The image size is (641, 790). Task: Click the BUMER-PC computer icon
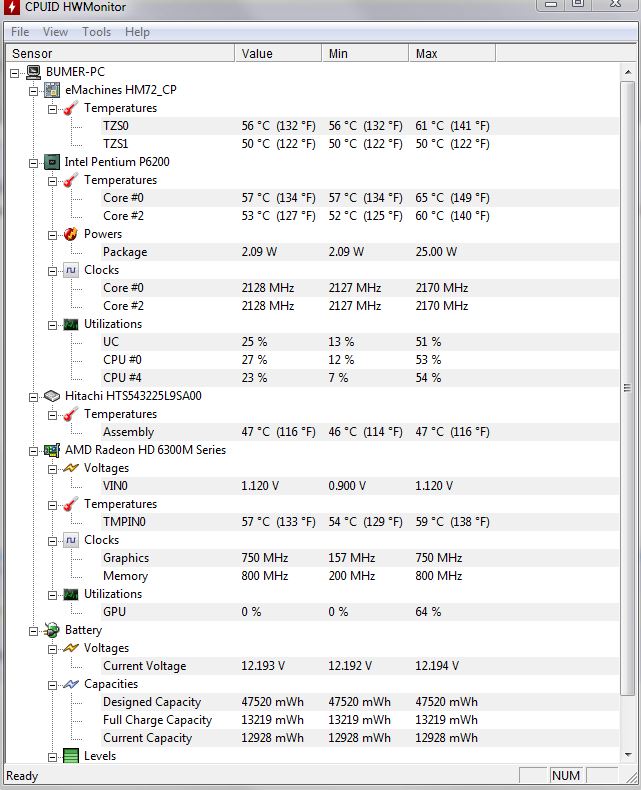pyautogui.click(x=33, y=72)
